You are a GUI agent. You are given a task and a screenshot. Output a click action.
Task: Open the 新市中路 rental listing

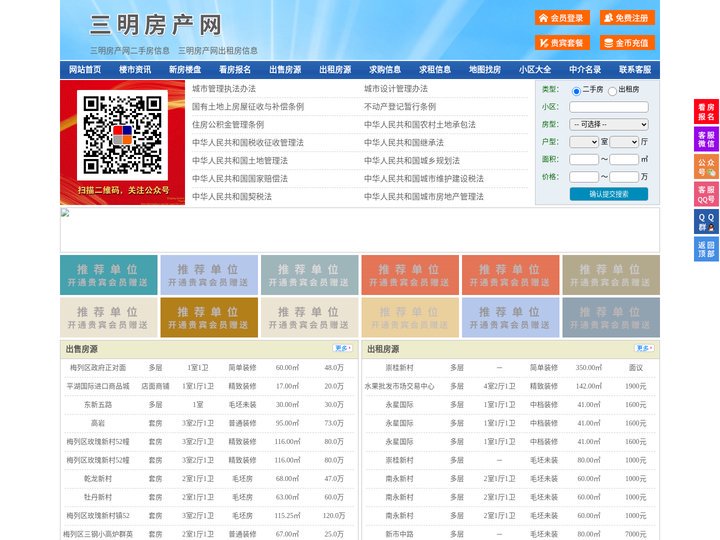click(x=399, y=534)
